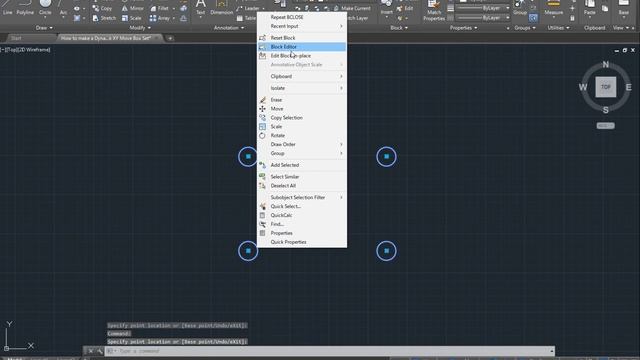Click the Fillet tool in Modify panel

point(160,8)
